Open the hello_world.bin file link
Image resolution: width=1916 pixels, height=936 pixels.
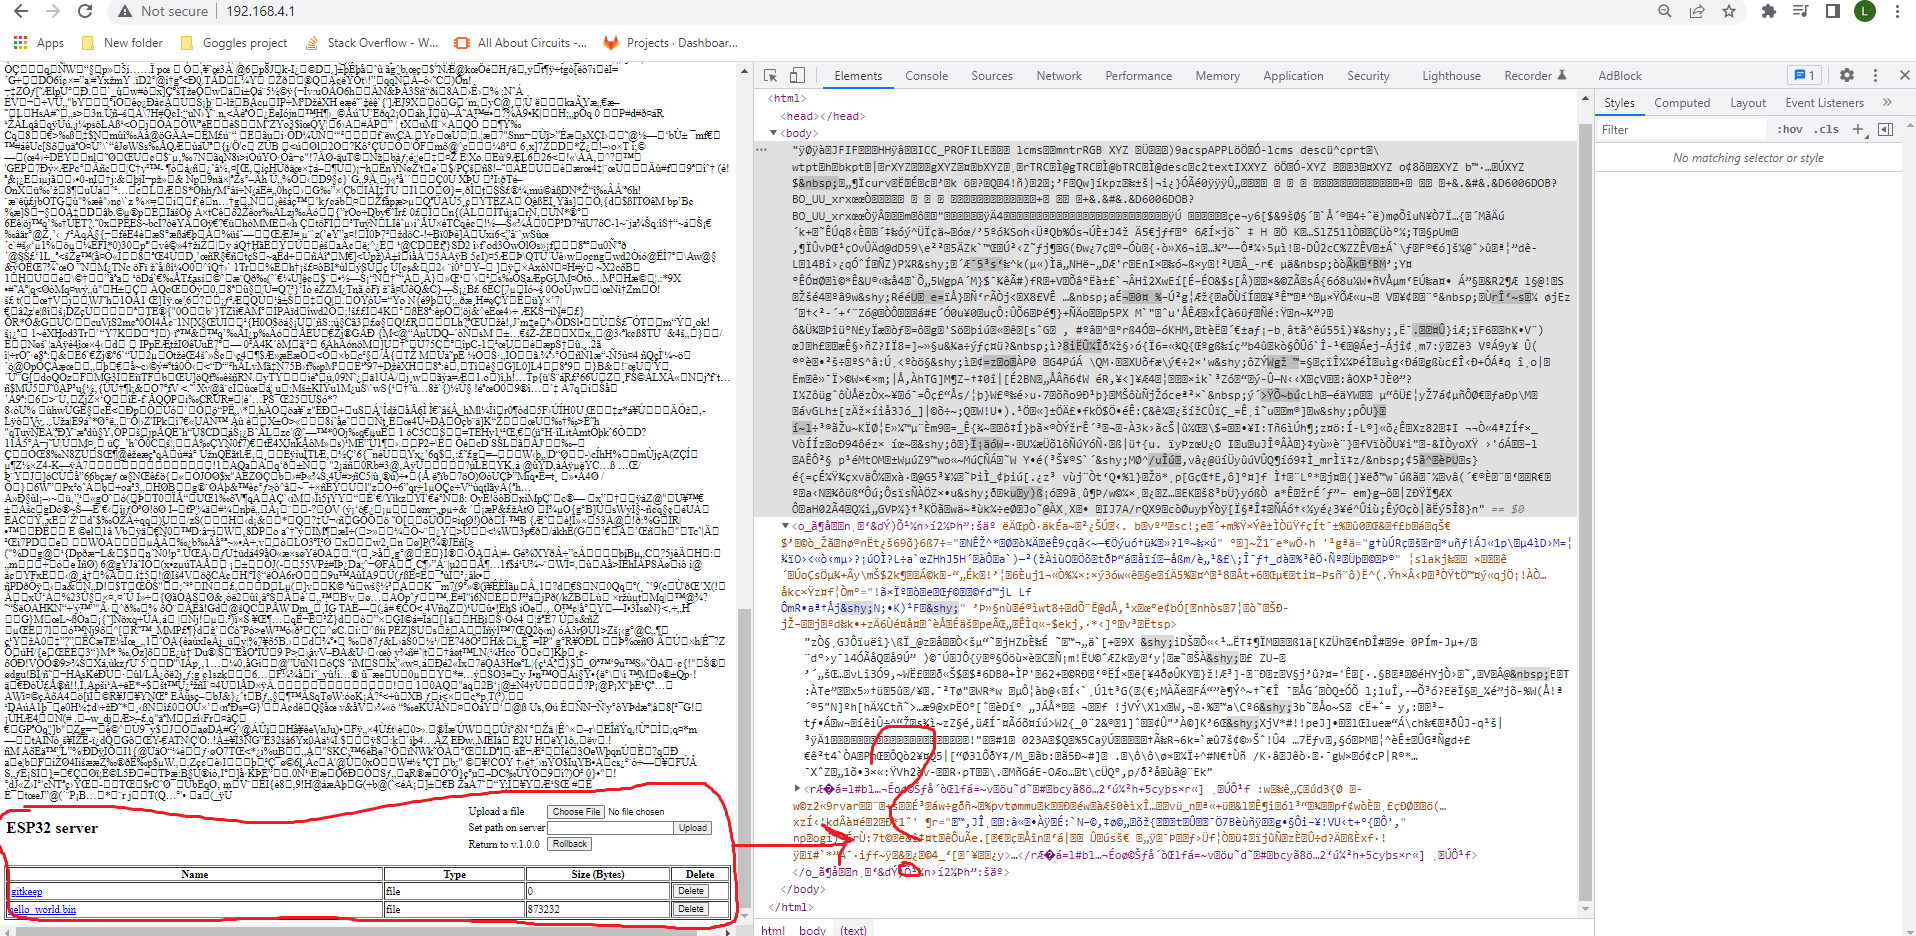click(42, 910)
